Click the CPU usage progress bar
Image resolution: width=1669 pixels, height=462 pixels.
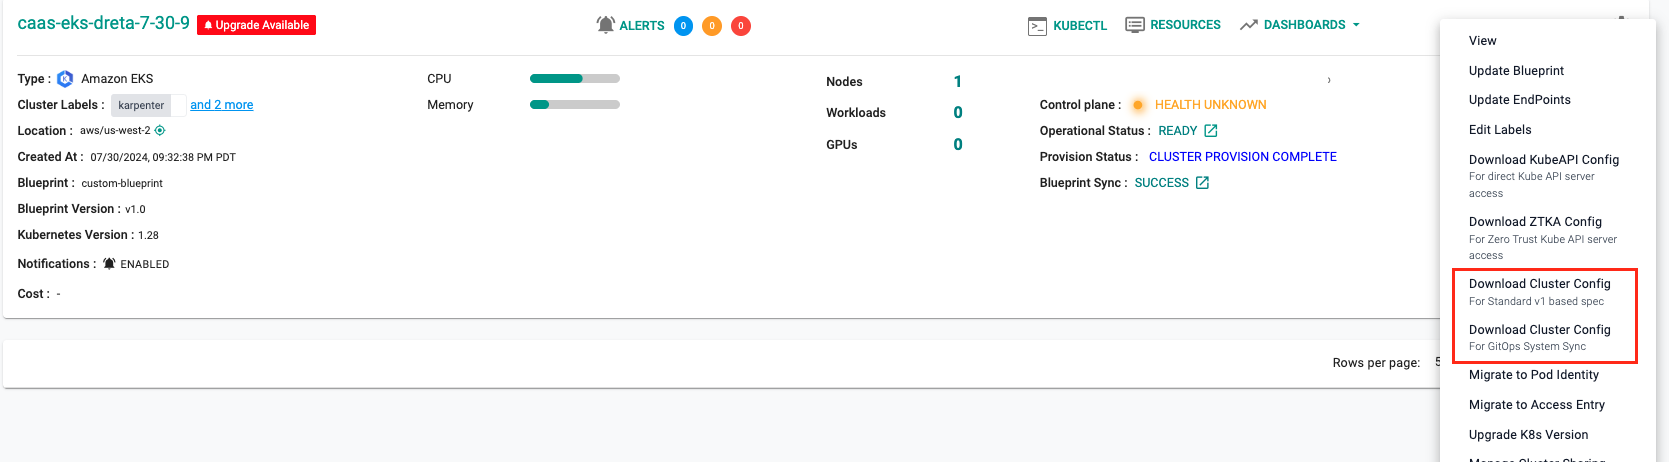(x=574, y=79)
